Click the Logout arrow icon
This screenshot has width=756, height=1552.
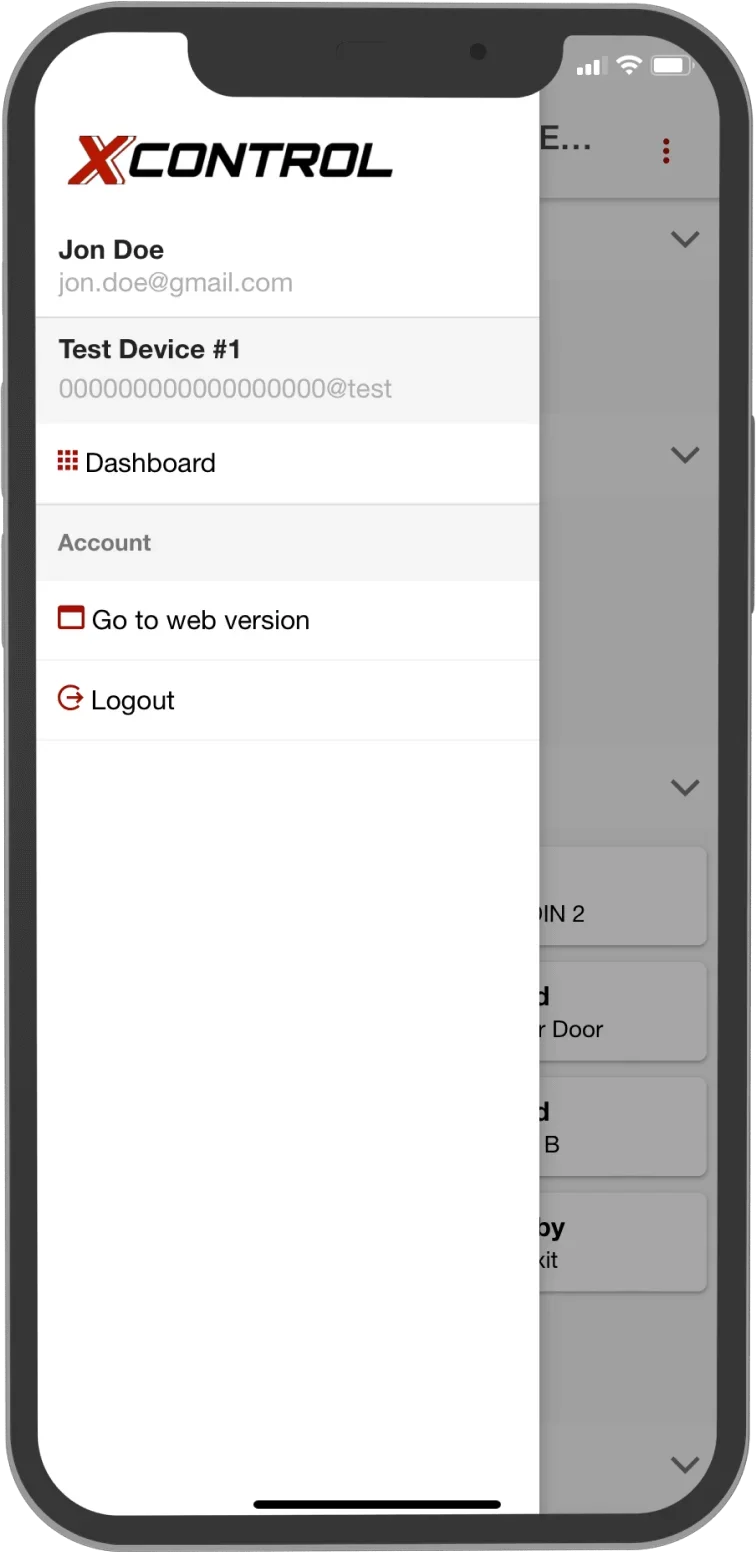[x=70, y=698]
